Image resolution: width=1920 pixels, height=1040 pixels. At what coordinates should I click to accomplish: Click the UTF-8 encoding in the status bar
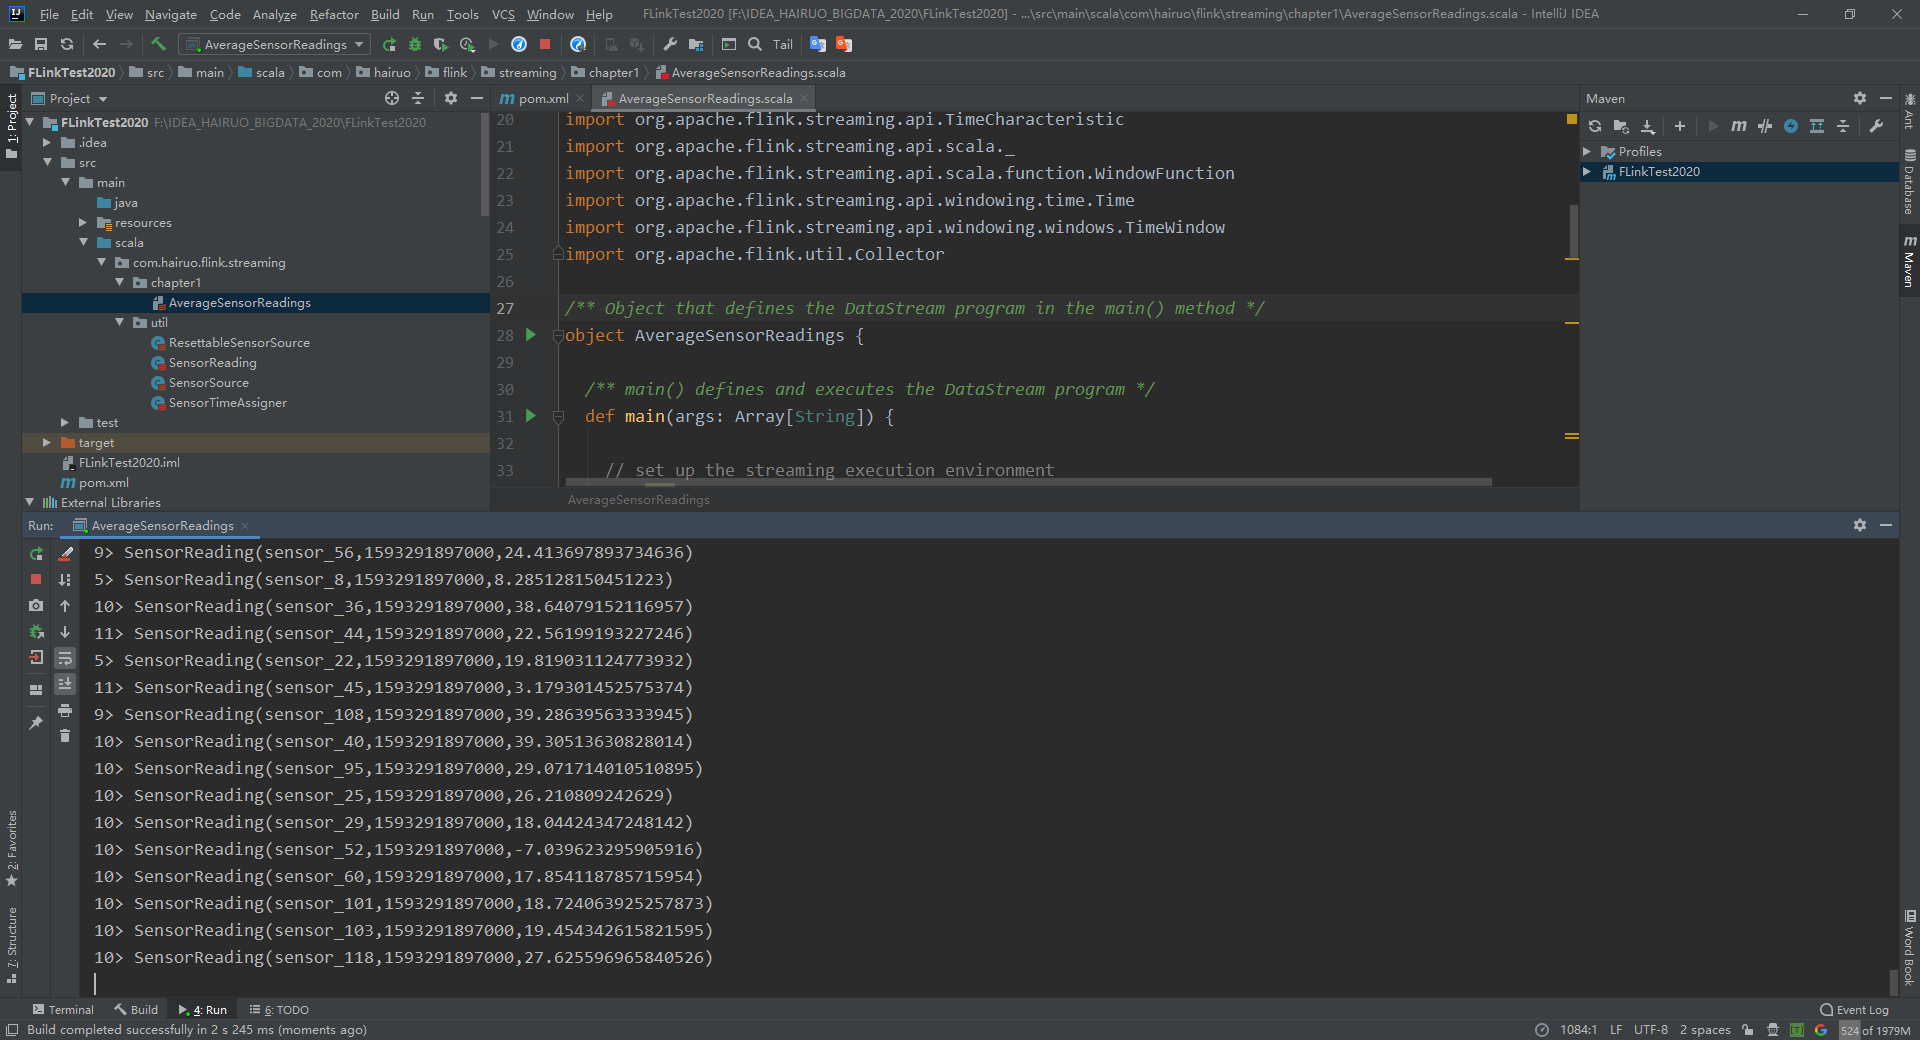[1651, 1030]
